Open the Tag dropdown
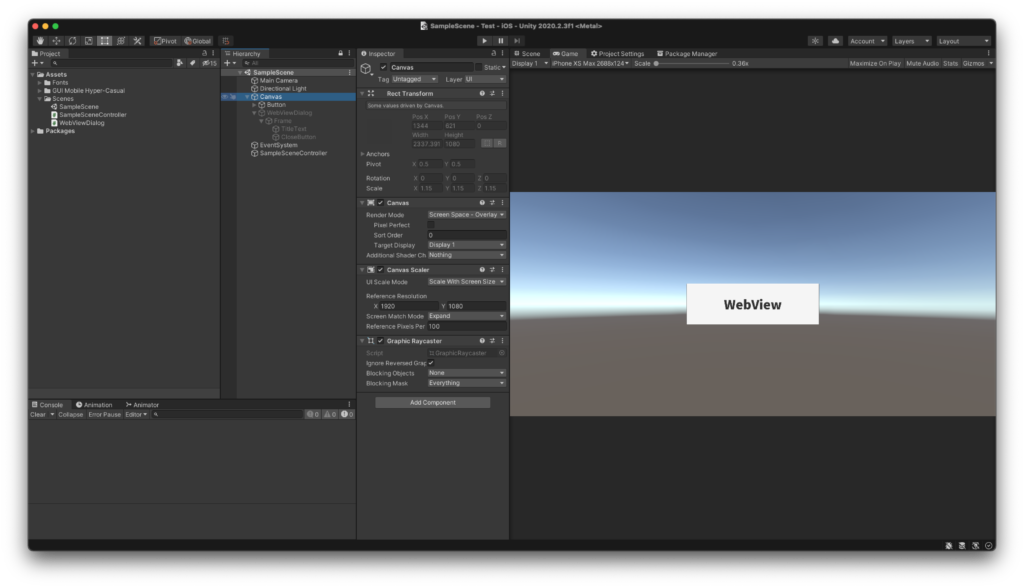The image size is (1024, 588). pyautogui.click(x=414, y=79)
